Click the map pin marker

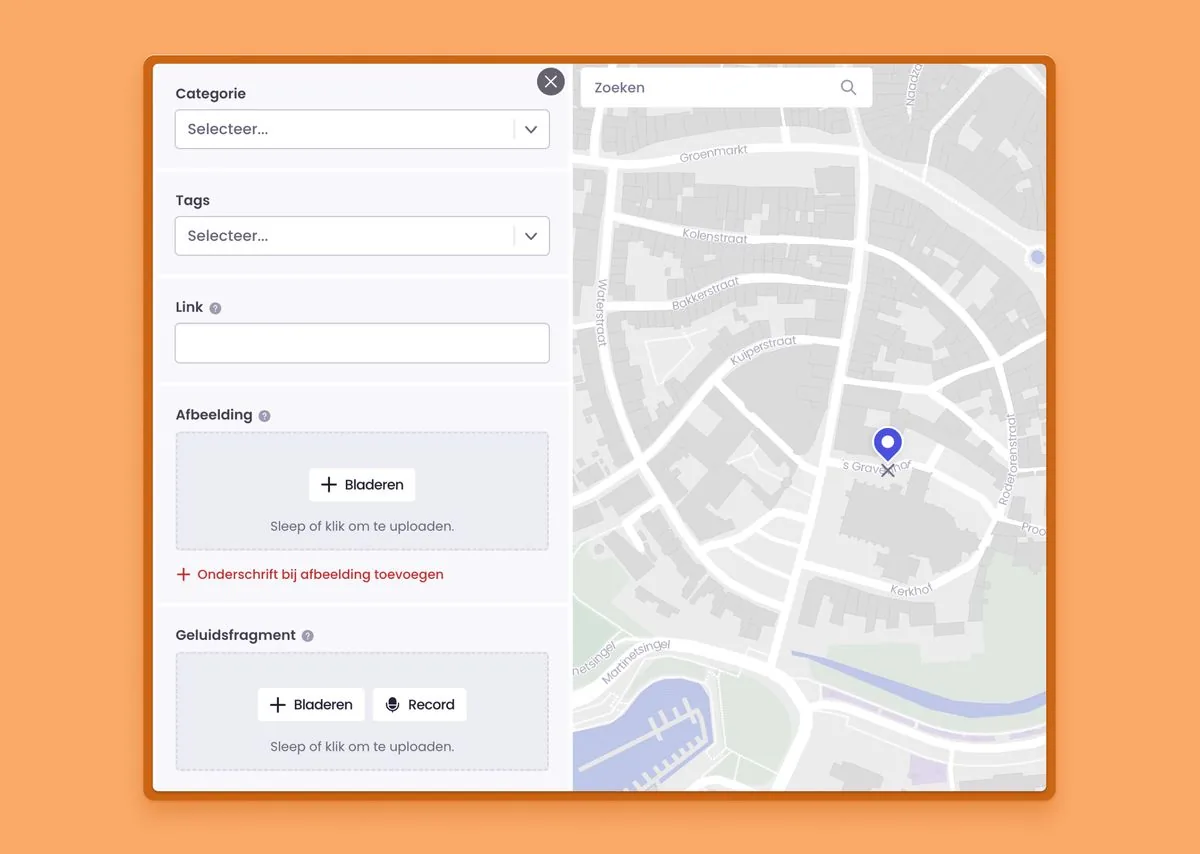[887, 440]
